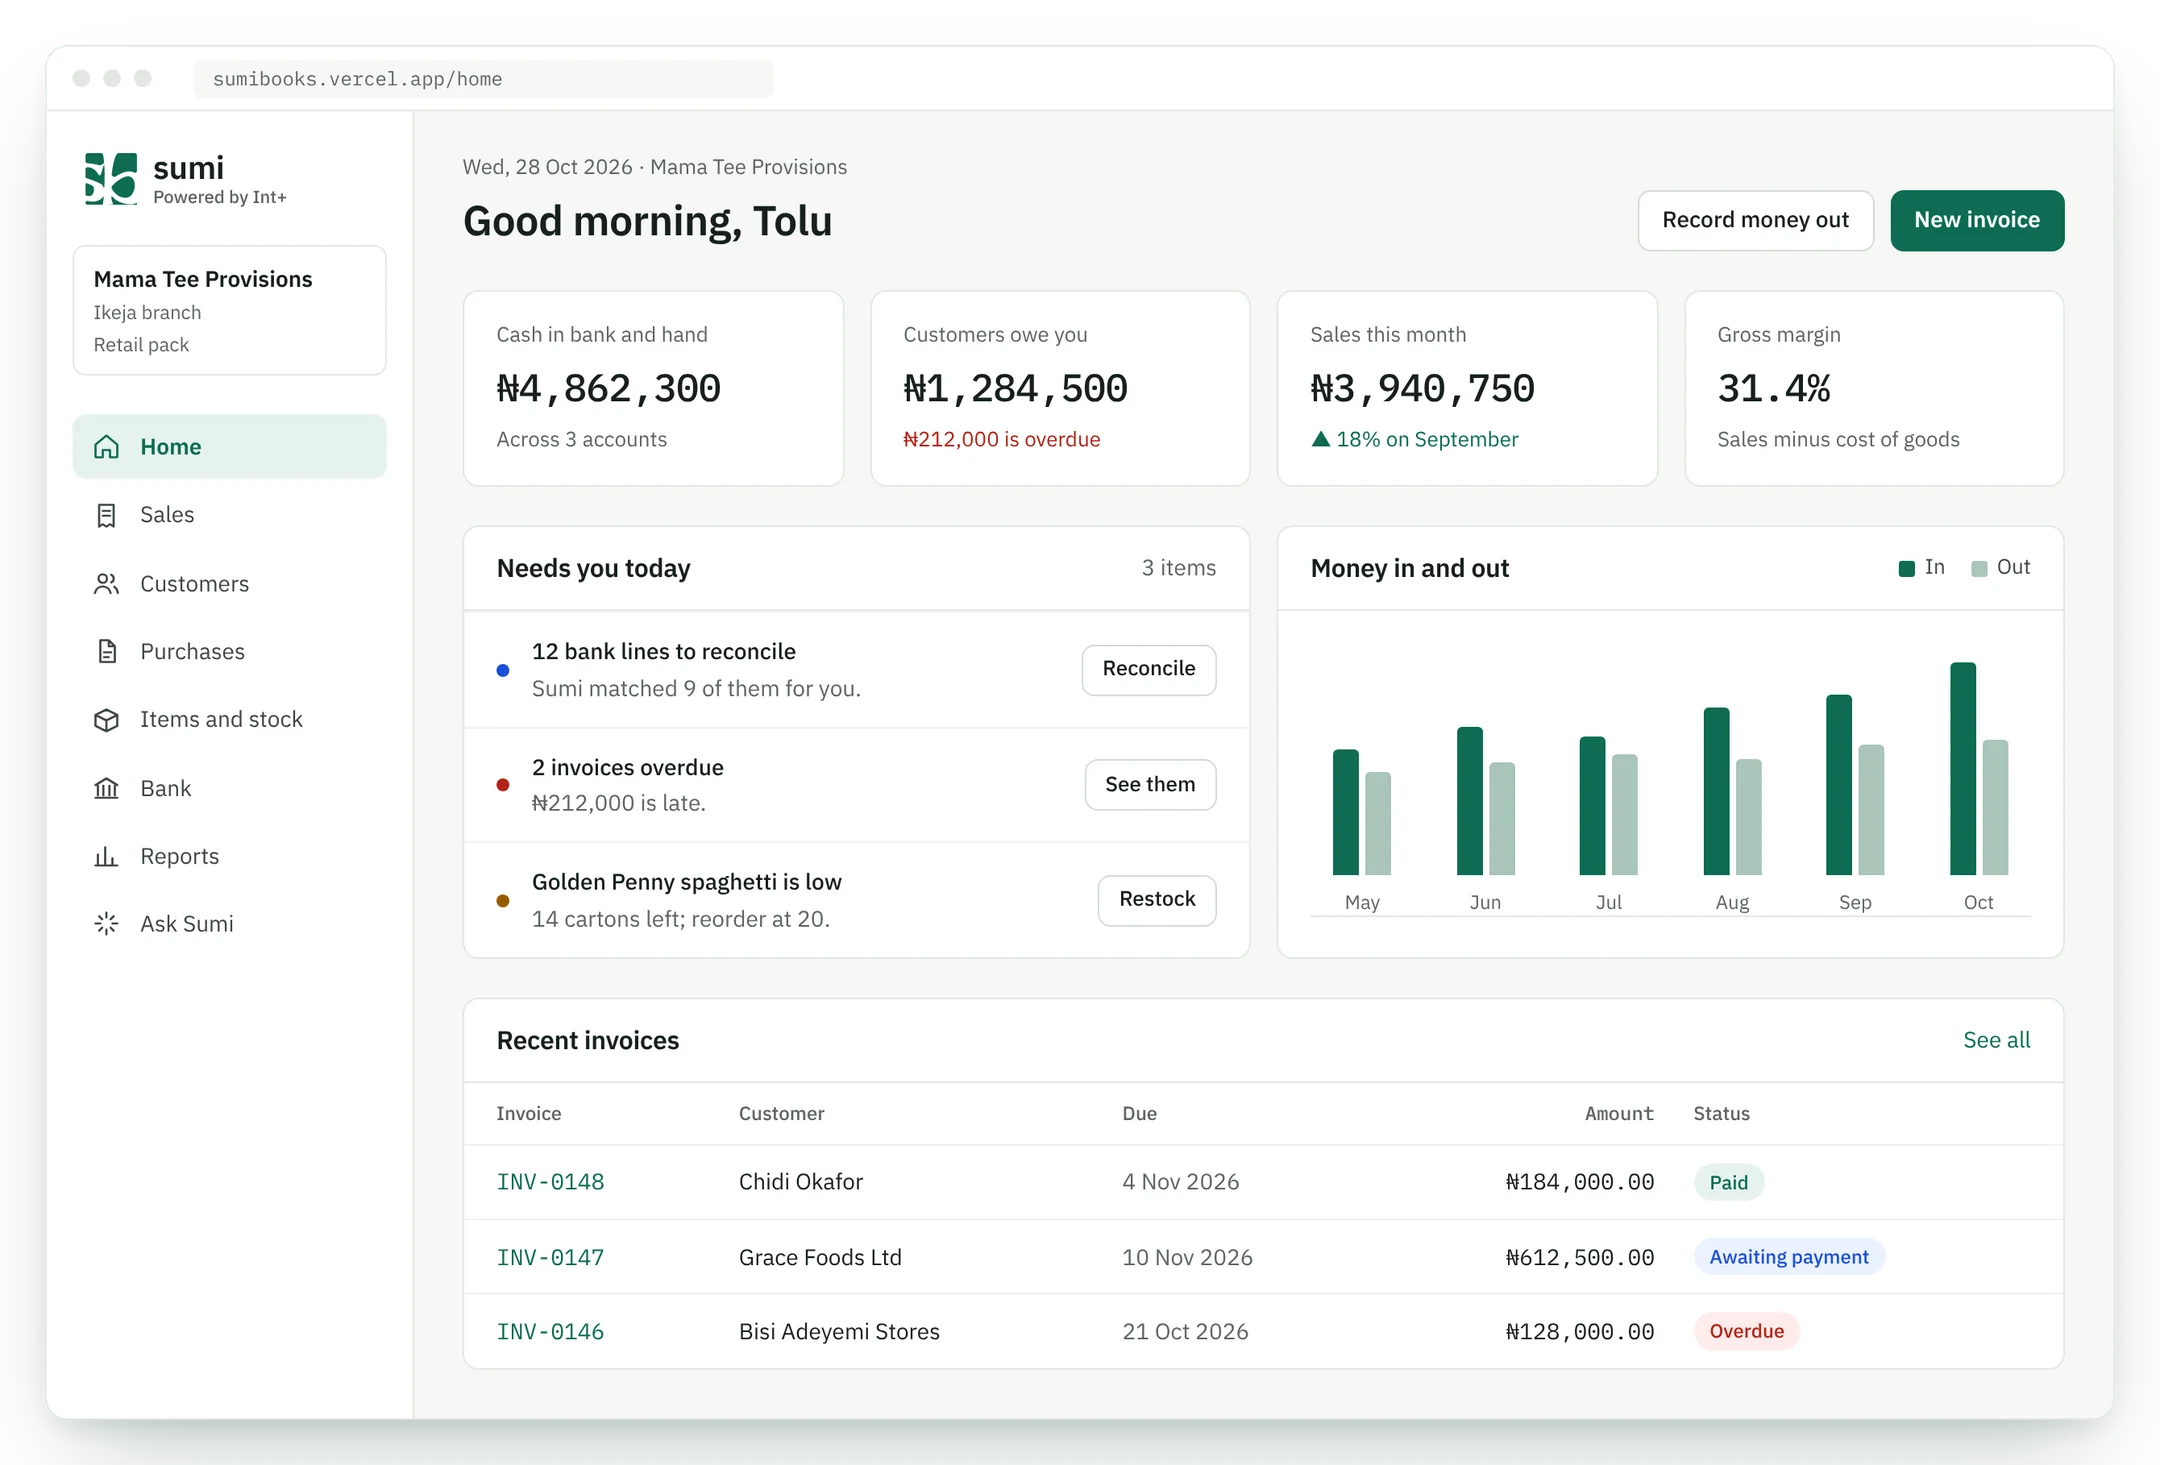Click the Overdue status badge

1746,1331
